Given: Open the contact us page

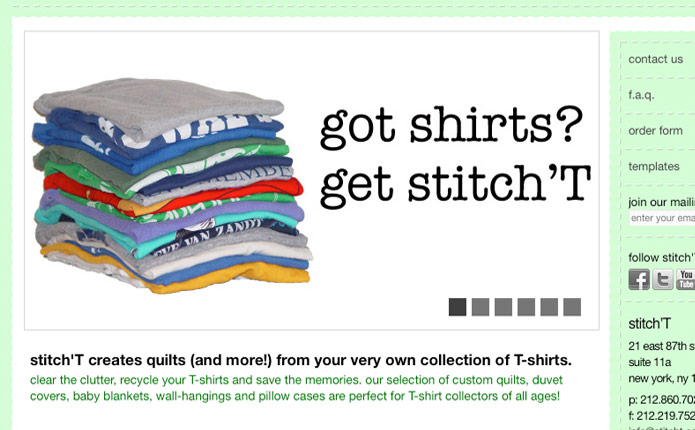Looking at the screenshot, I should pyautogui.click(x=656, y=59).
